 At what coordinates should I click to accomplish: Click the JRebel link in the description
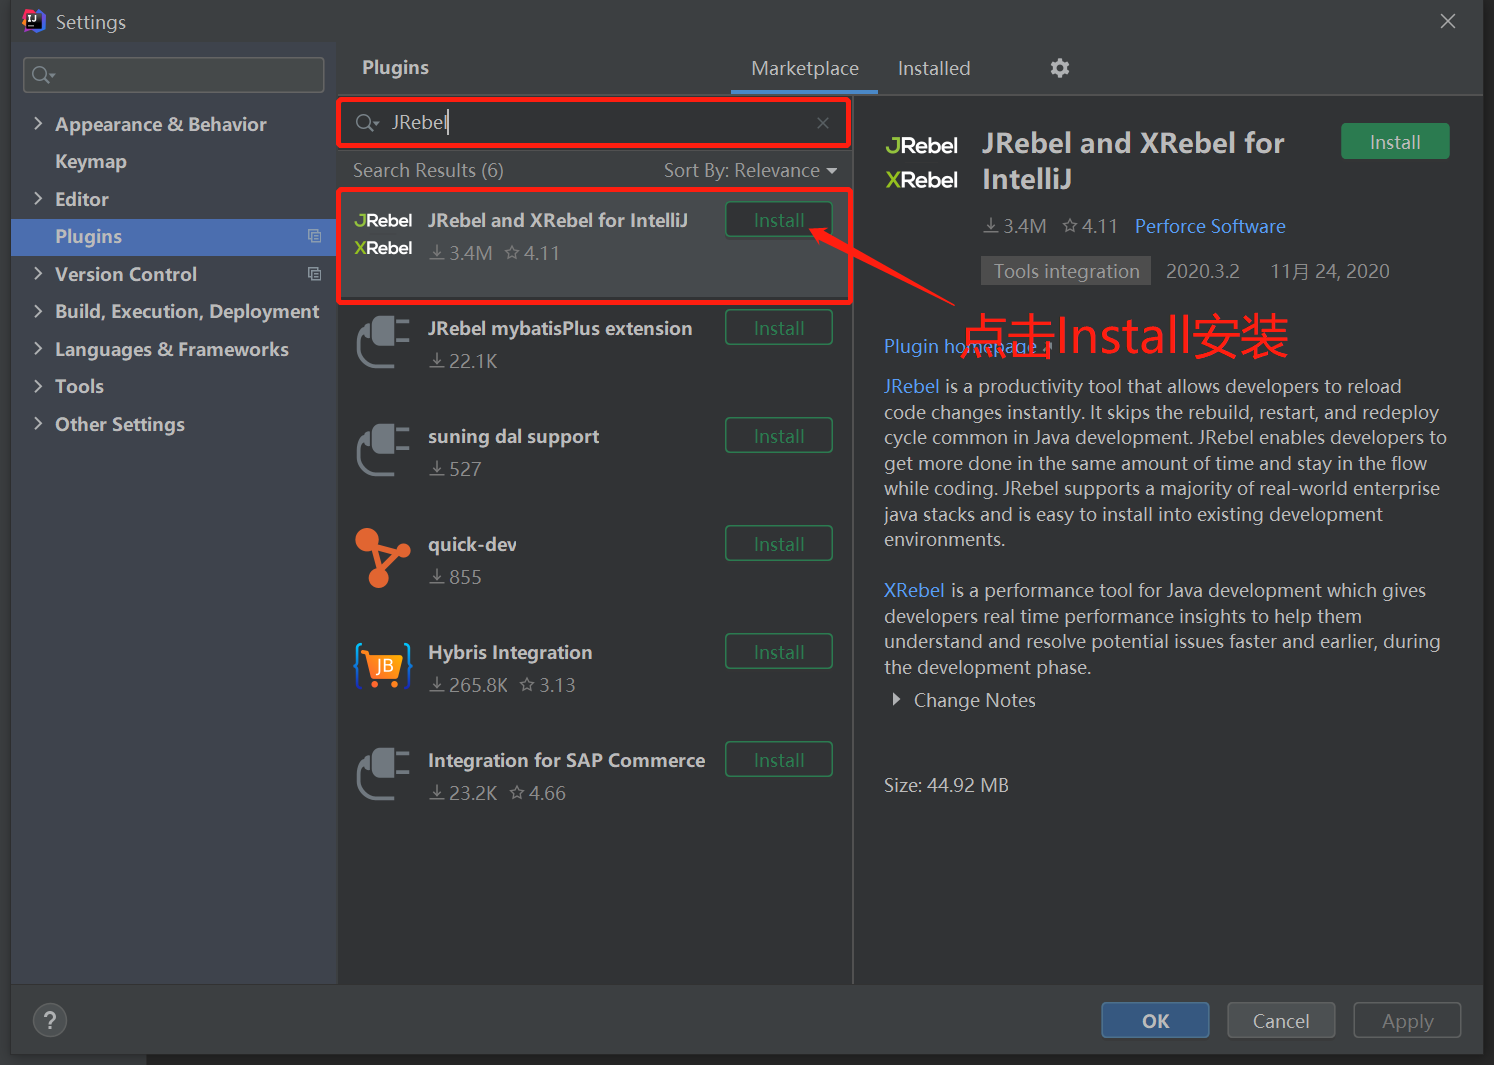click(x=912, y=386)
